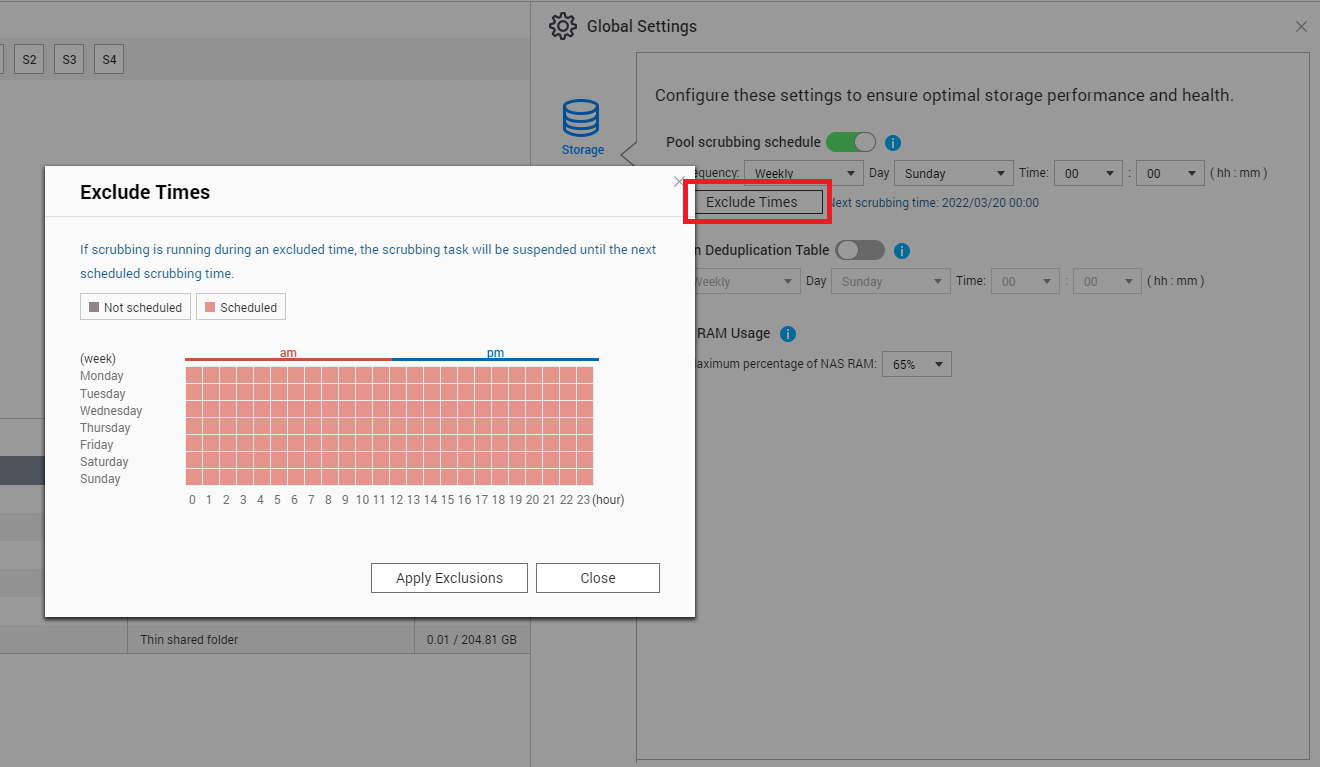Click the Storage database icon

[x=581, y=118]
